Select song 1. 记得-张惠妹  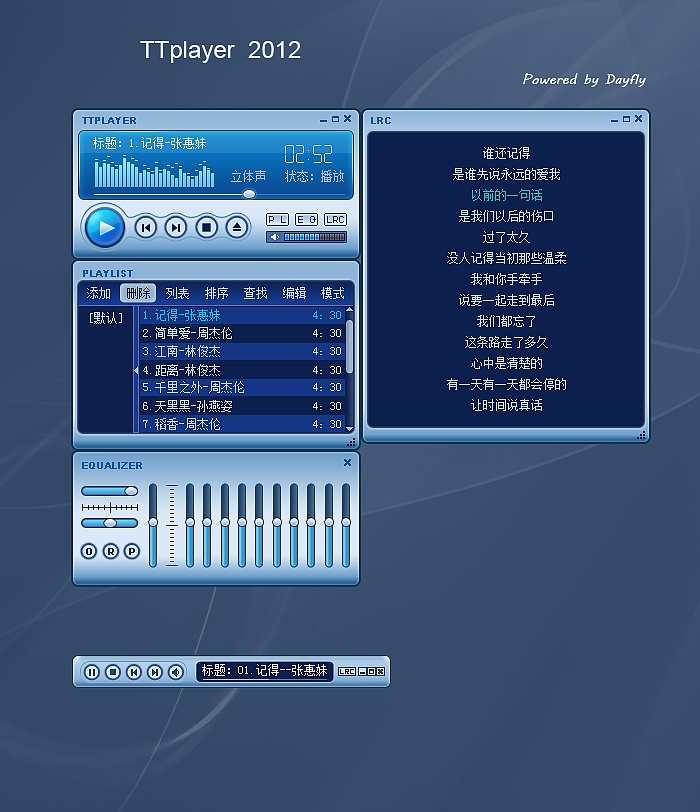(242, 315)
